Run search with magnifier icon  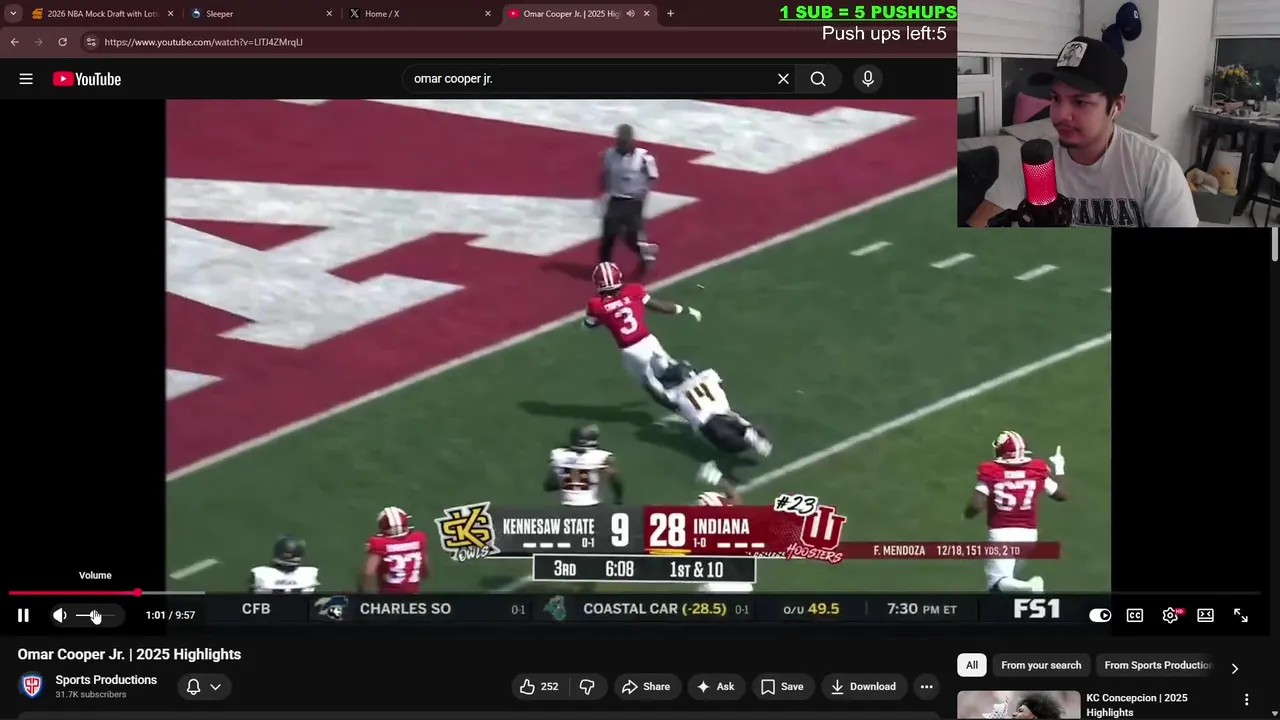click(x=818, y=79)
